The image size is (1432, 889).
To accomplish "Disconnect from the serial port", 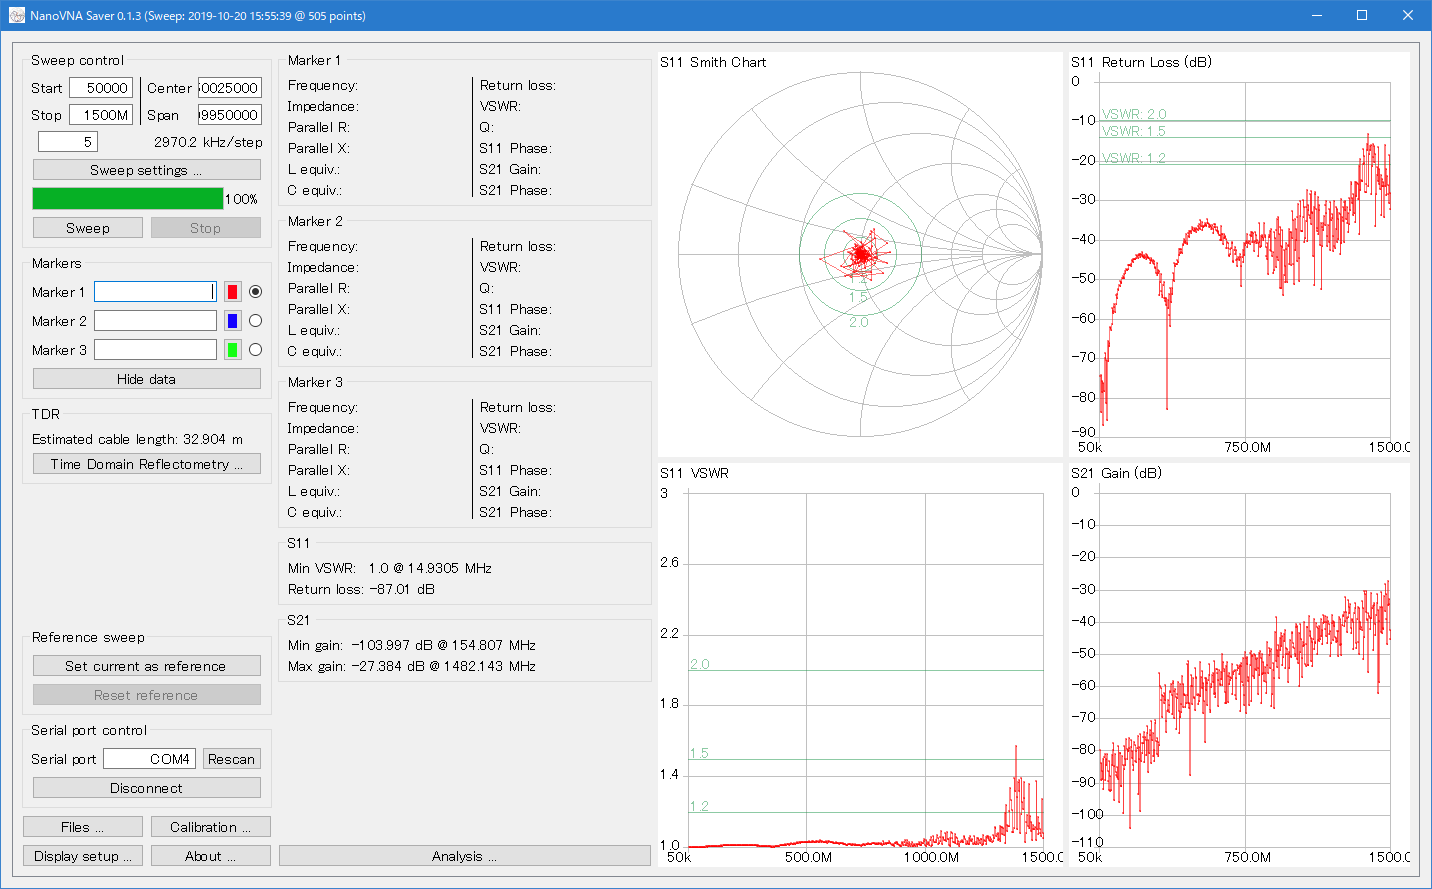I will tap(146, 788).
